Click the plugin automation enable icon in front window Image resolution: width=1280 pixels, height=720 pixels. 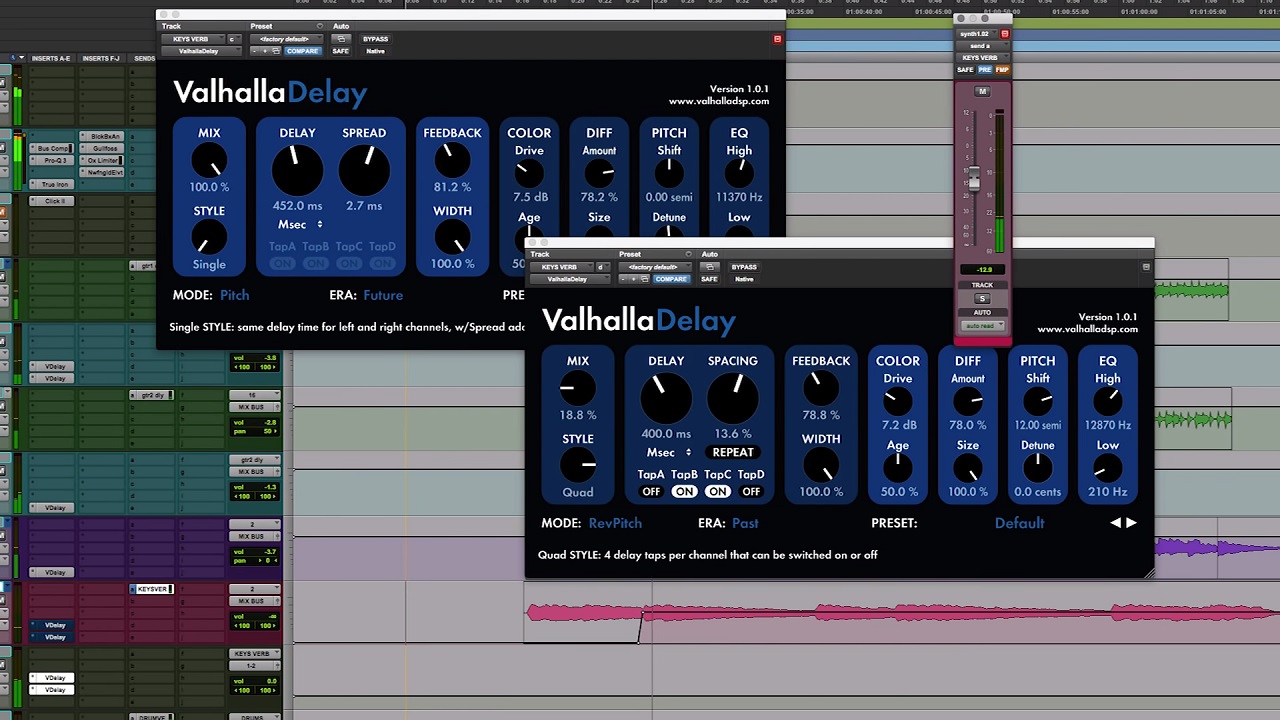709,267
